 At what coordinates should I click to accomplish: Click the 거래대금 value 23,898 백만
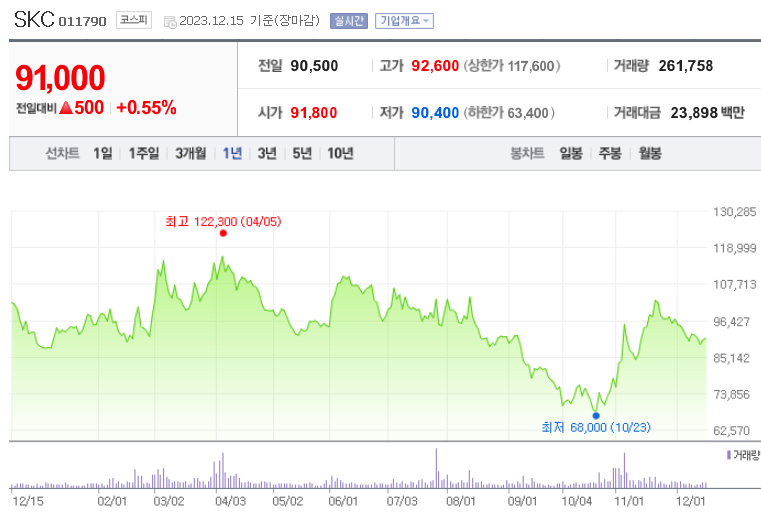point(707,113)
